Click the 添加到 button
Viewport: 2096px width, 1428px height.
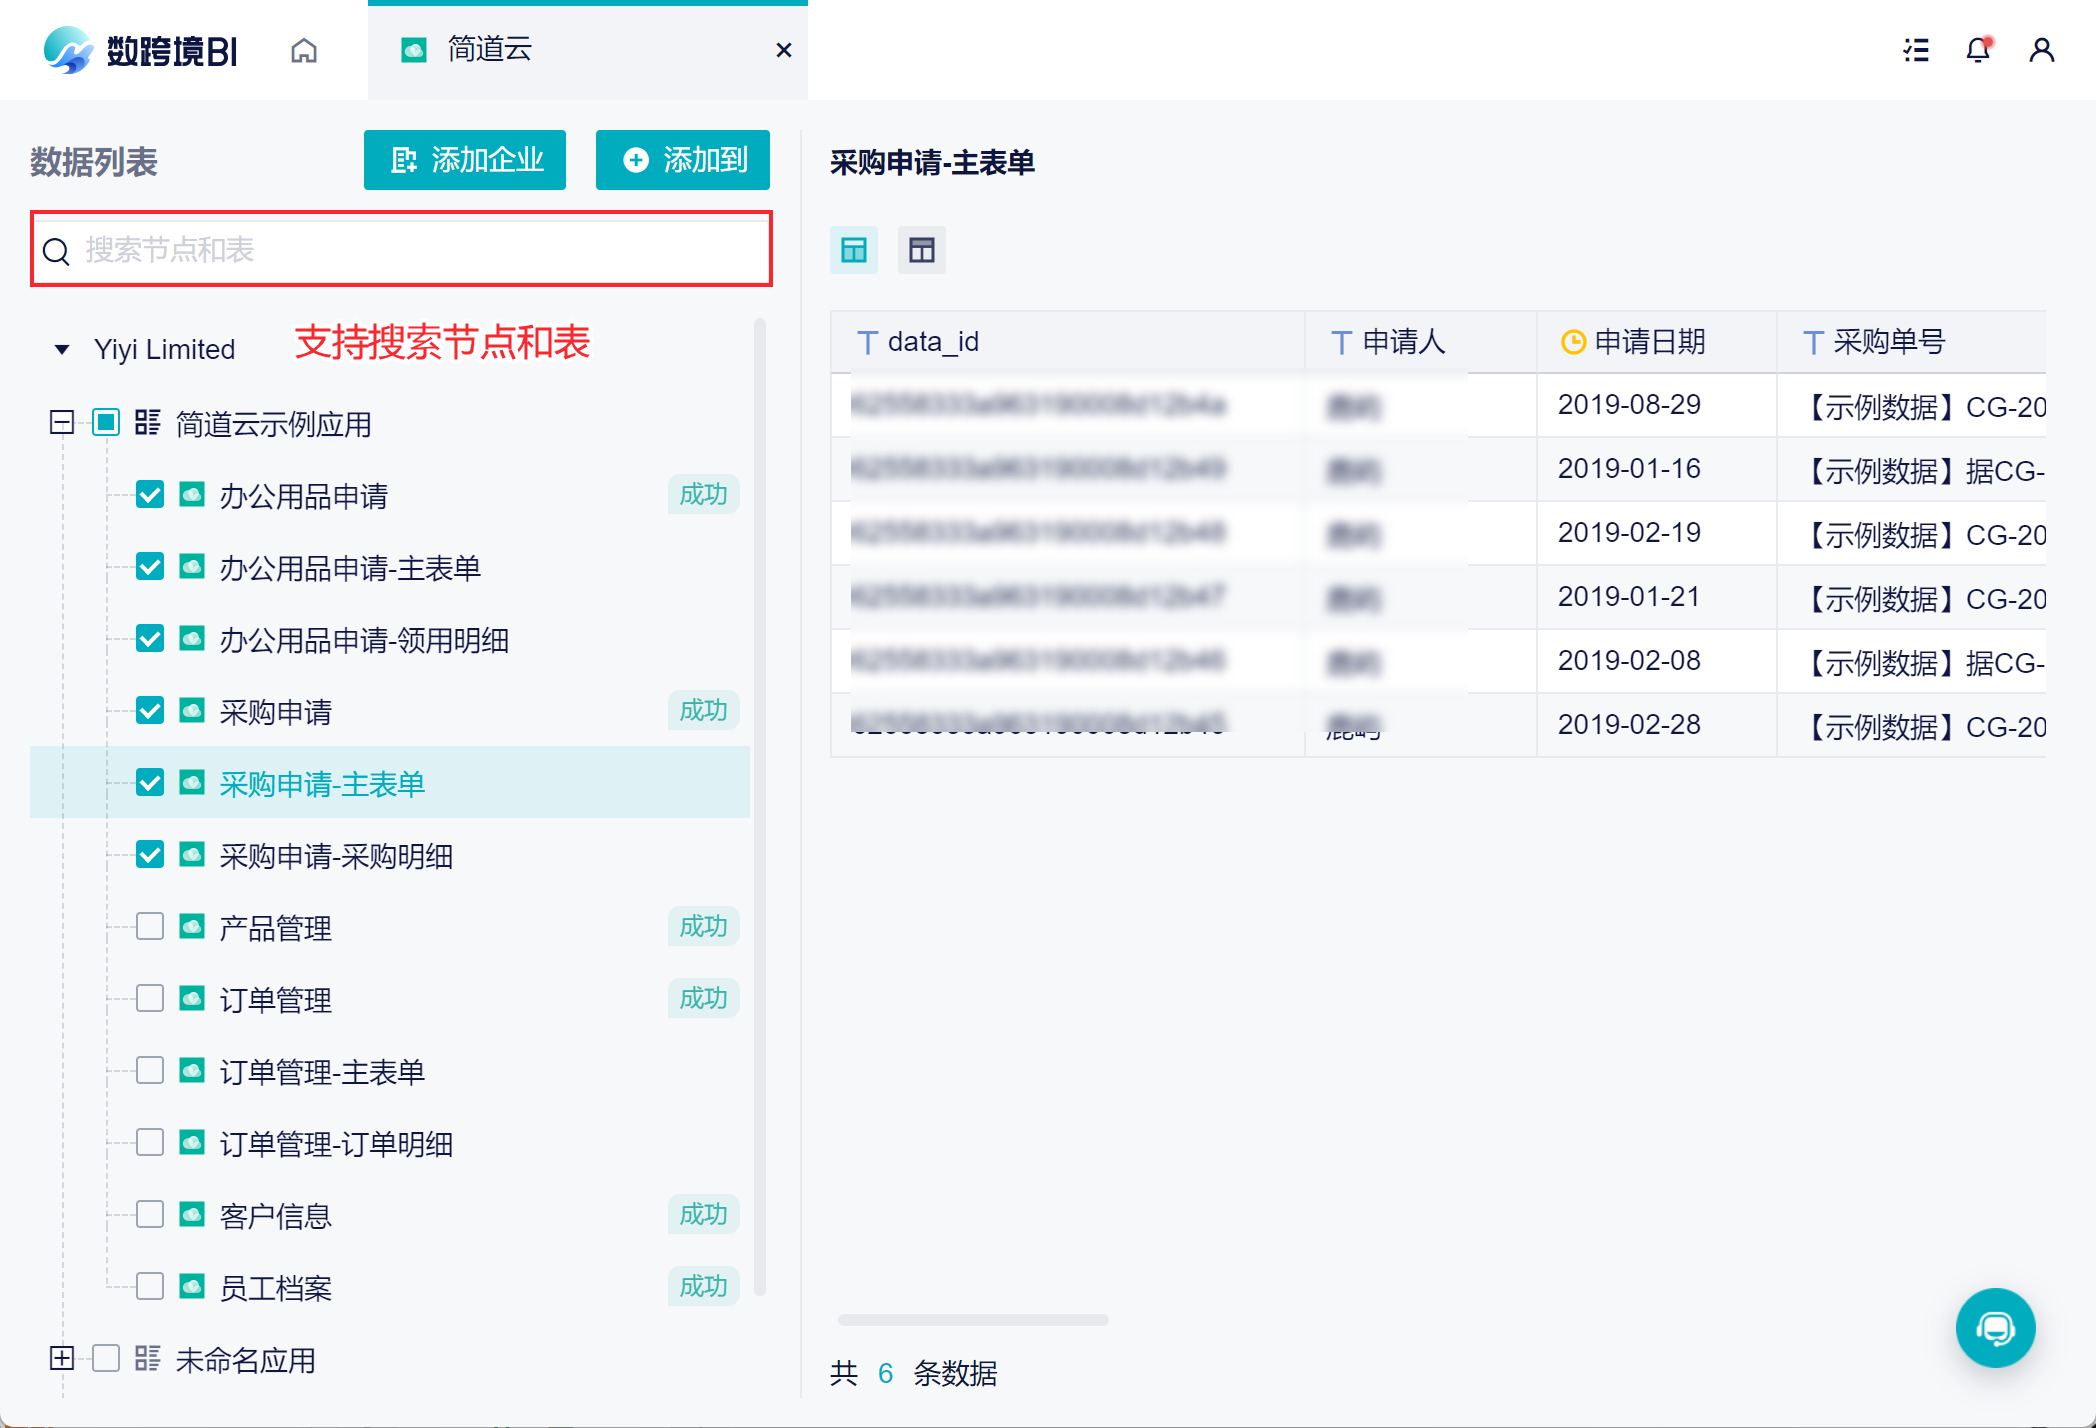tap(683, 160)
